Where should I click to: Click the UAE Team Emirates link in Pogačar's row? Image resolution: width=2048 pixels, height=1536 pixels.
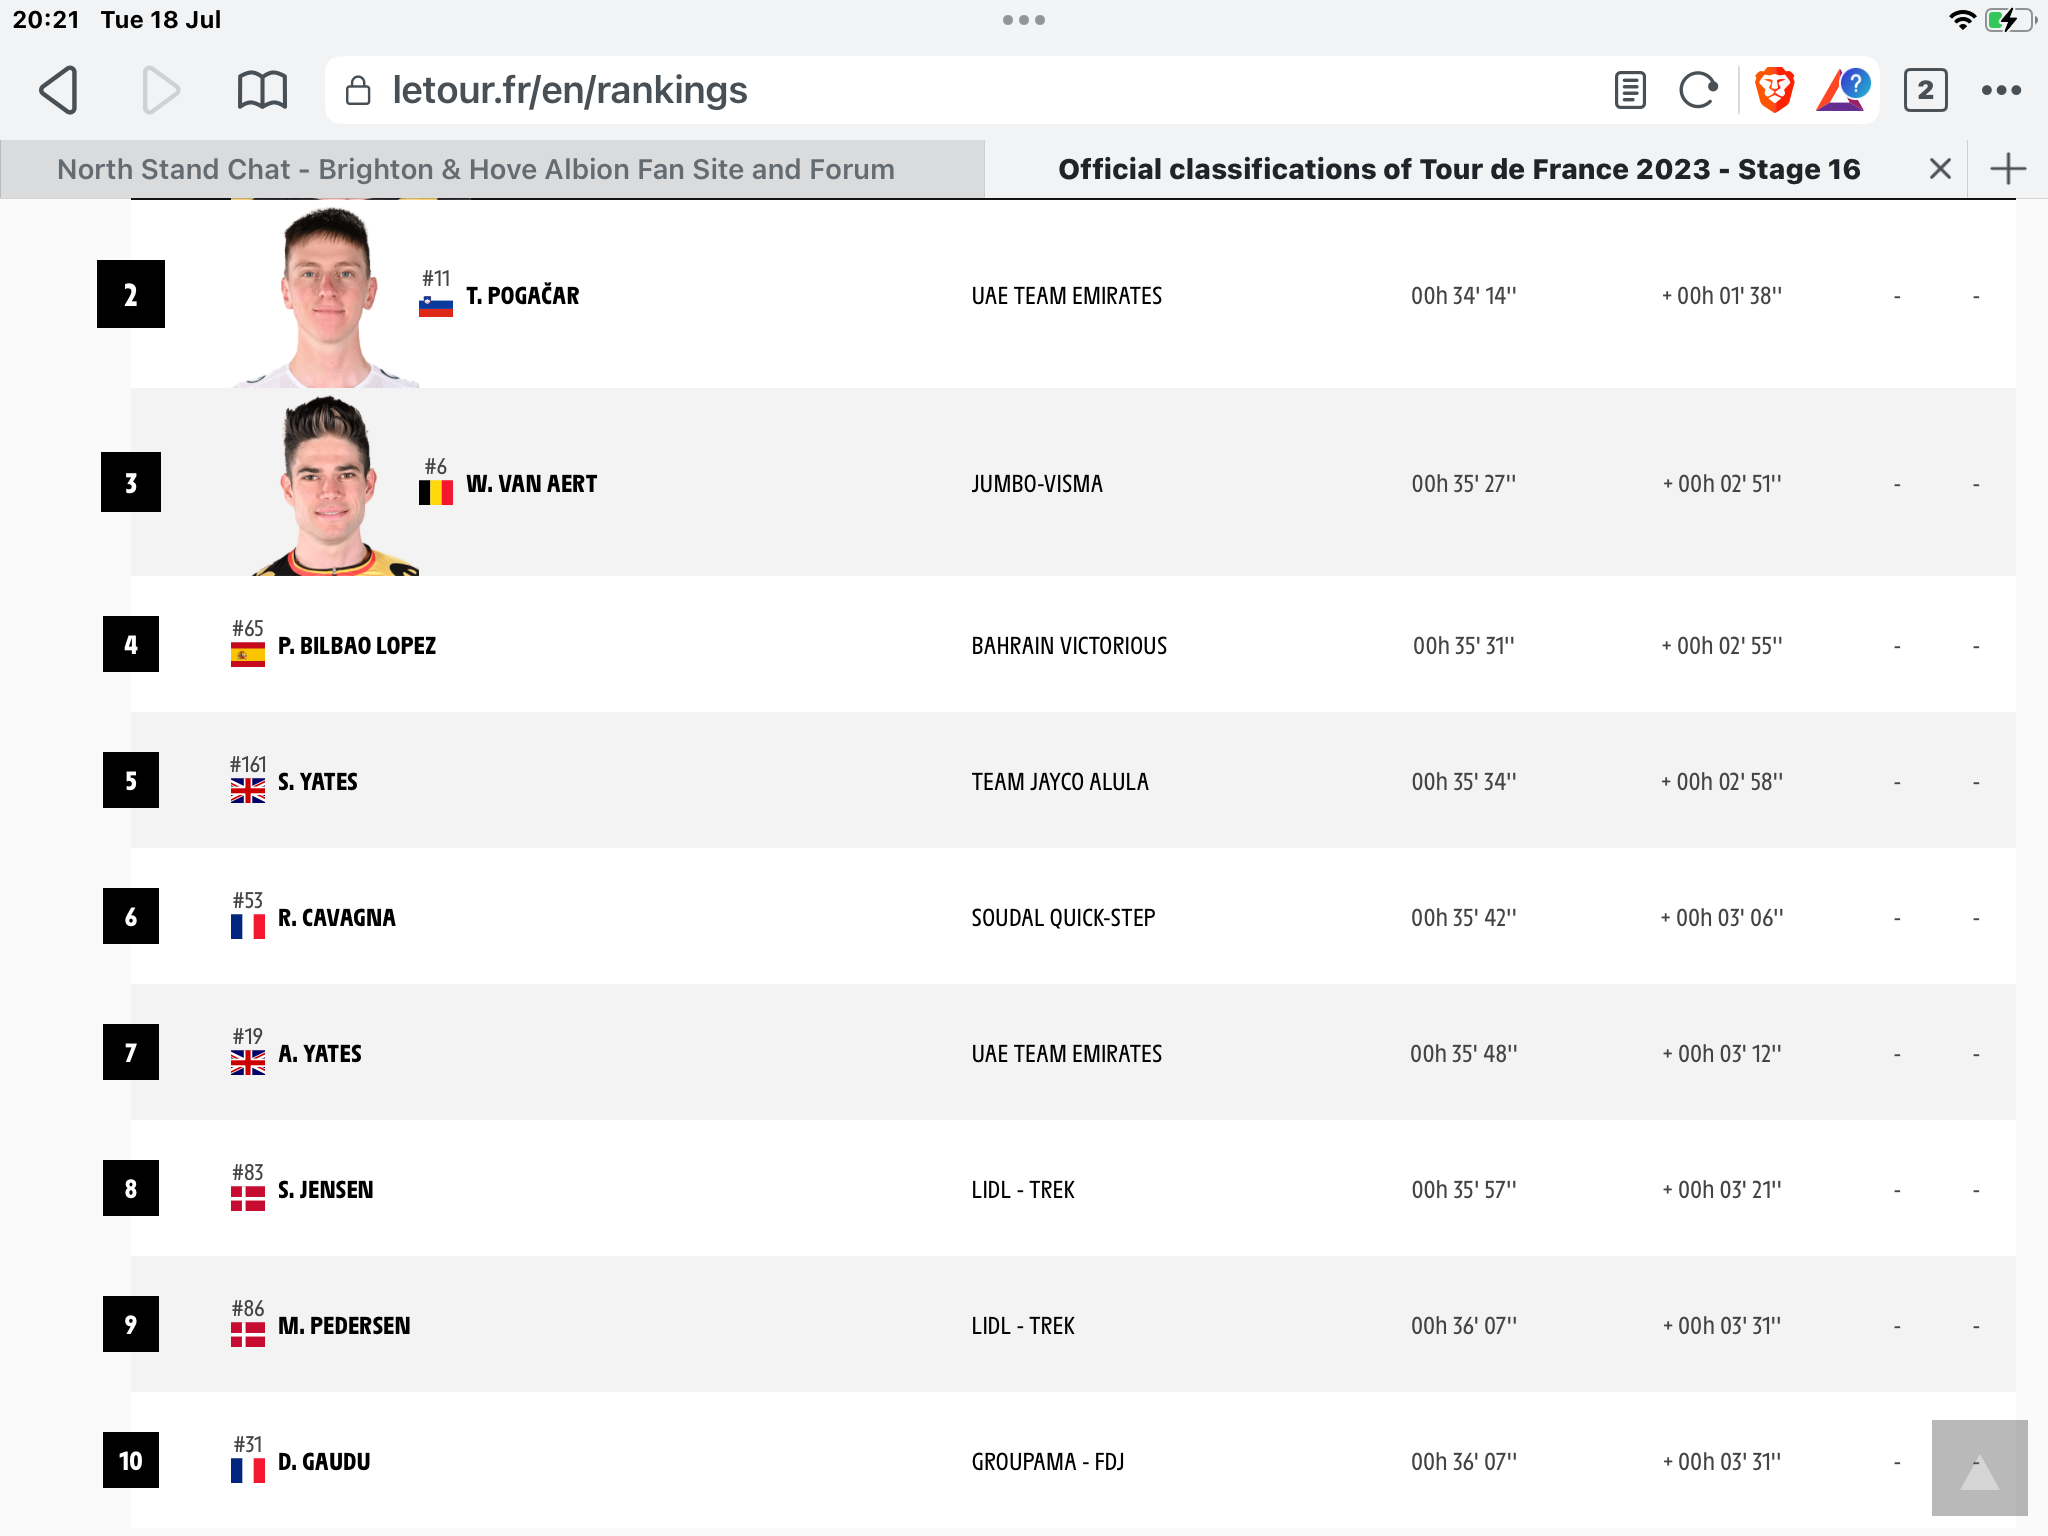tap(1066, 296)
